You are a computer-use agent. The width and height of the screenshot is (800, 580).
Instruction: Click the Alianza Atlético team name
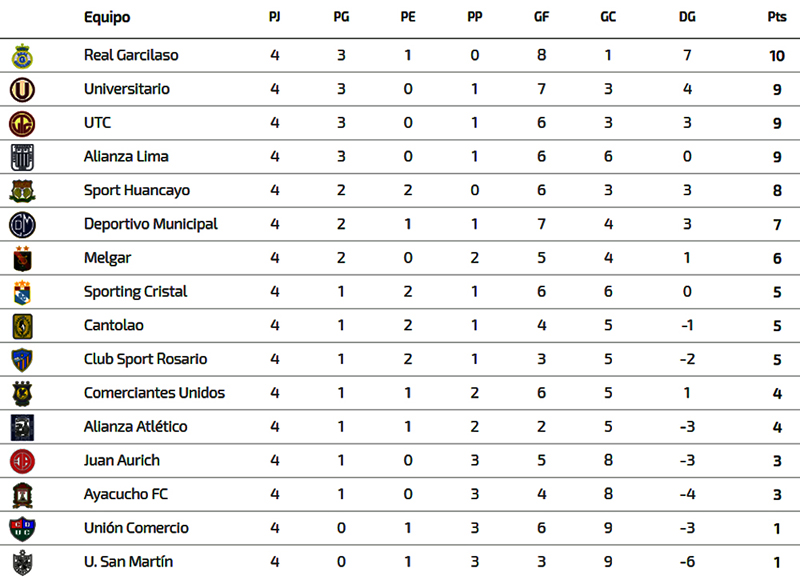[x=135, y=426]
